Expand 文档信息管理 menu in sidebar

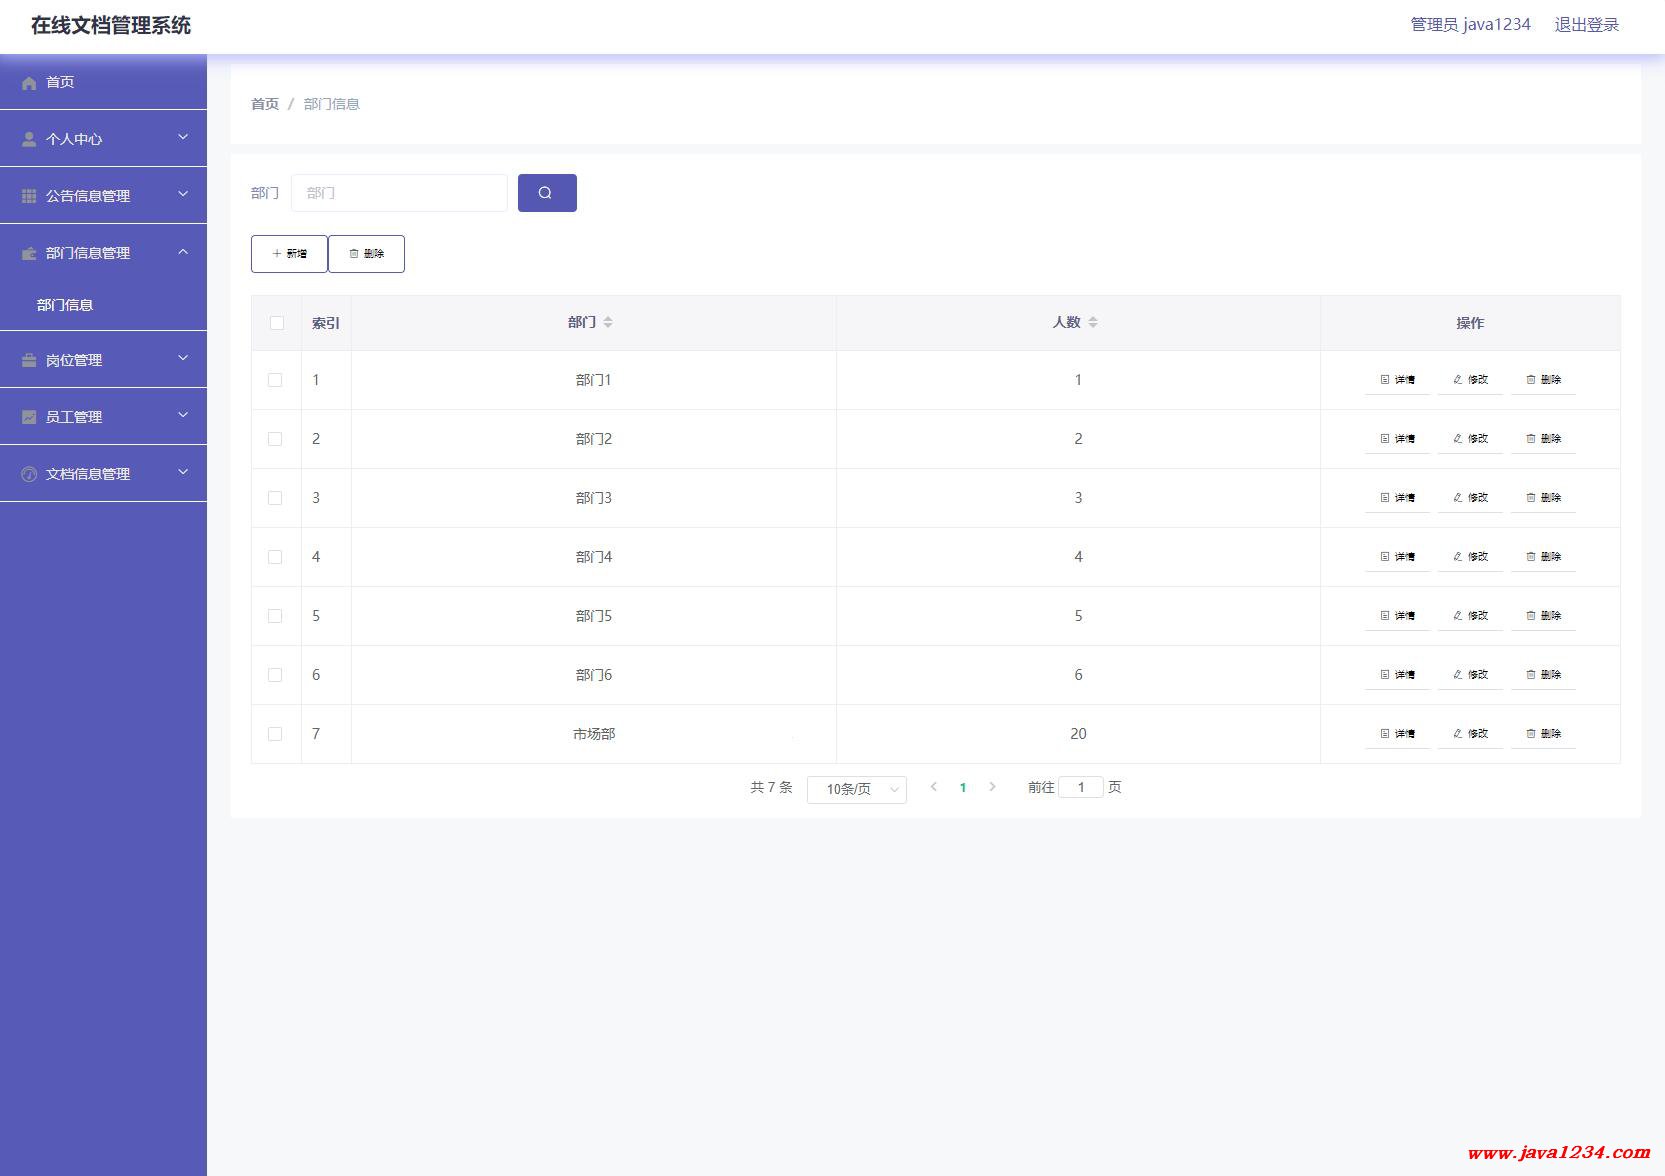(x=103, y=474)
